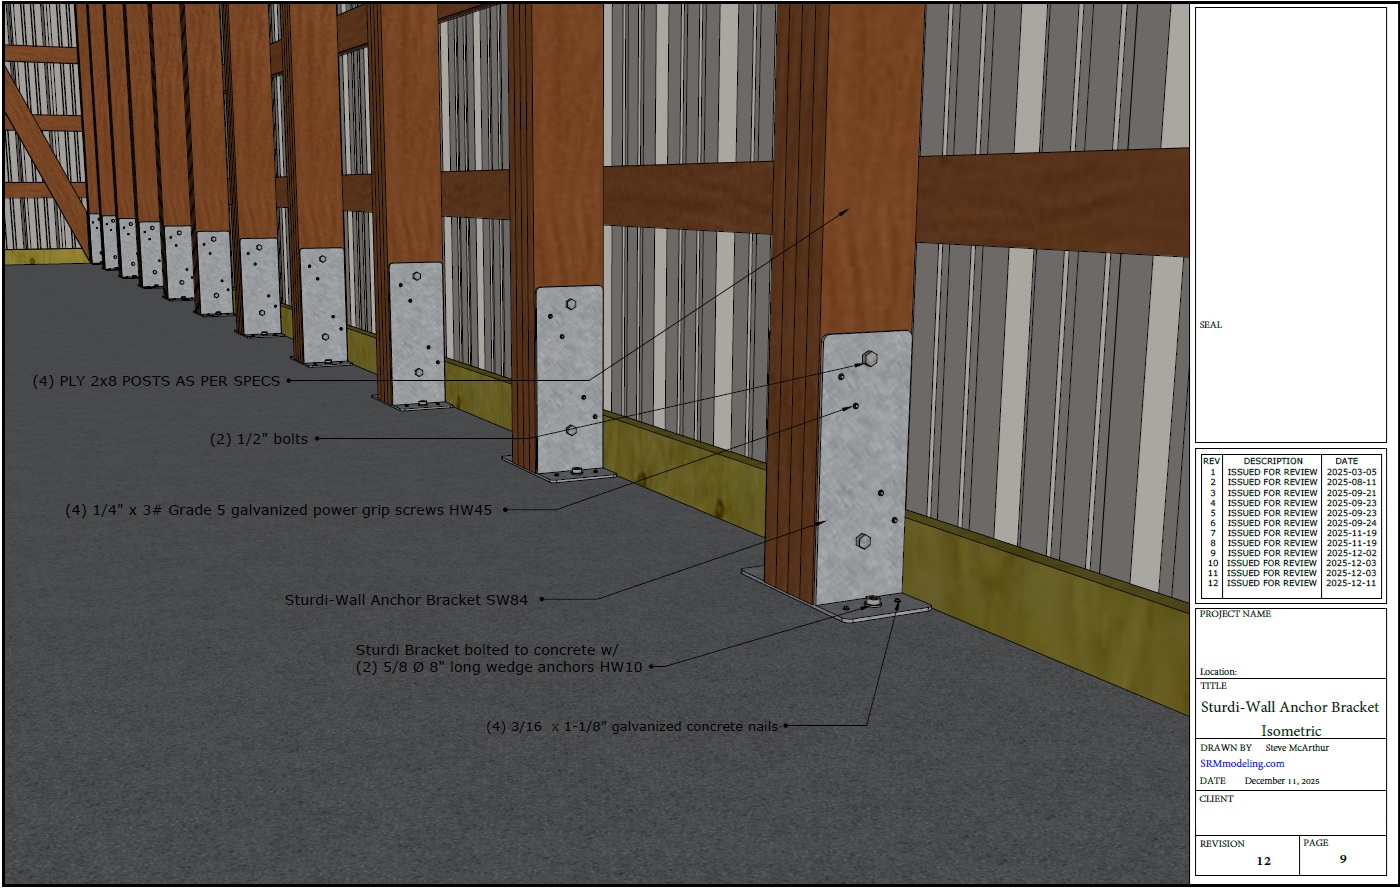
Task: Click the "Location:" label
Action: click(x=1218, y=672)
